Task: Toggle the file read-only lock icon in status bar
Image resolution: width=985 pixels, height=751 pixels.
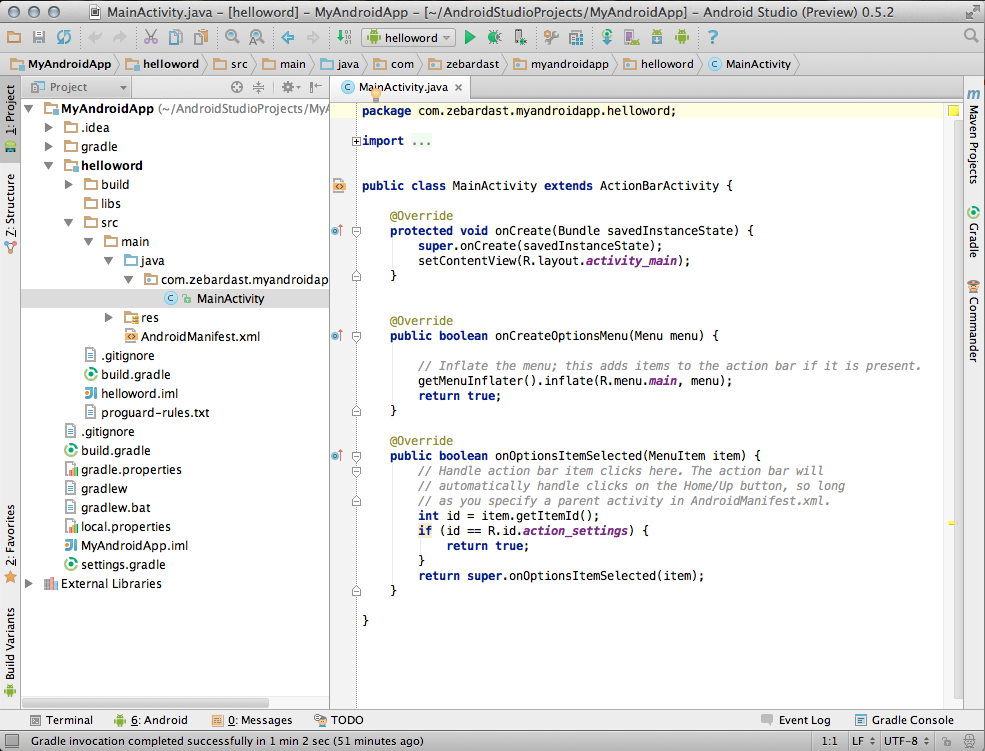Action: [x=946, y=742]
